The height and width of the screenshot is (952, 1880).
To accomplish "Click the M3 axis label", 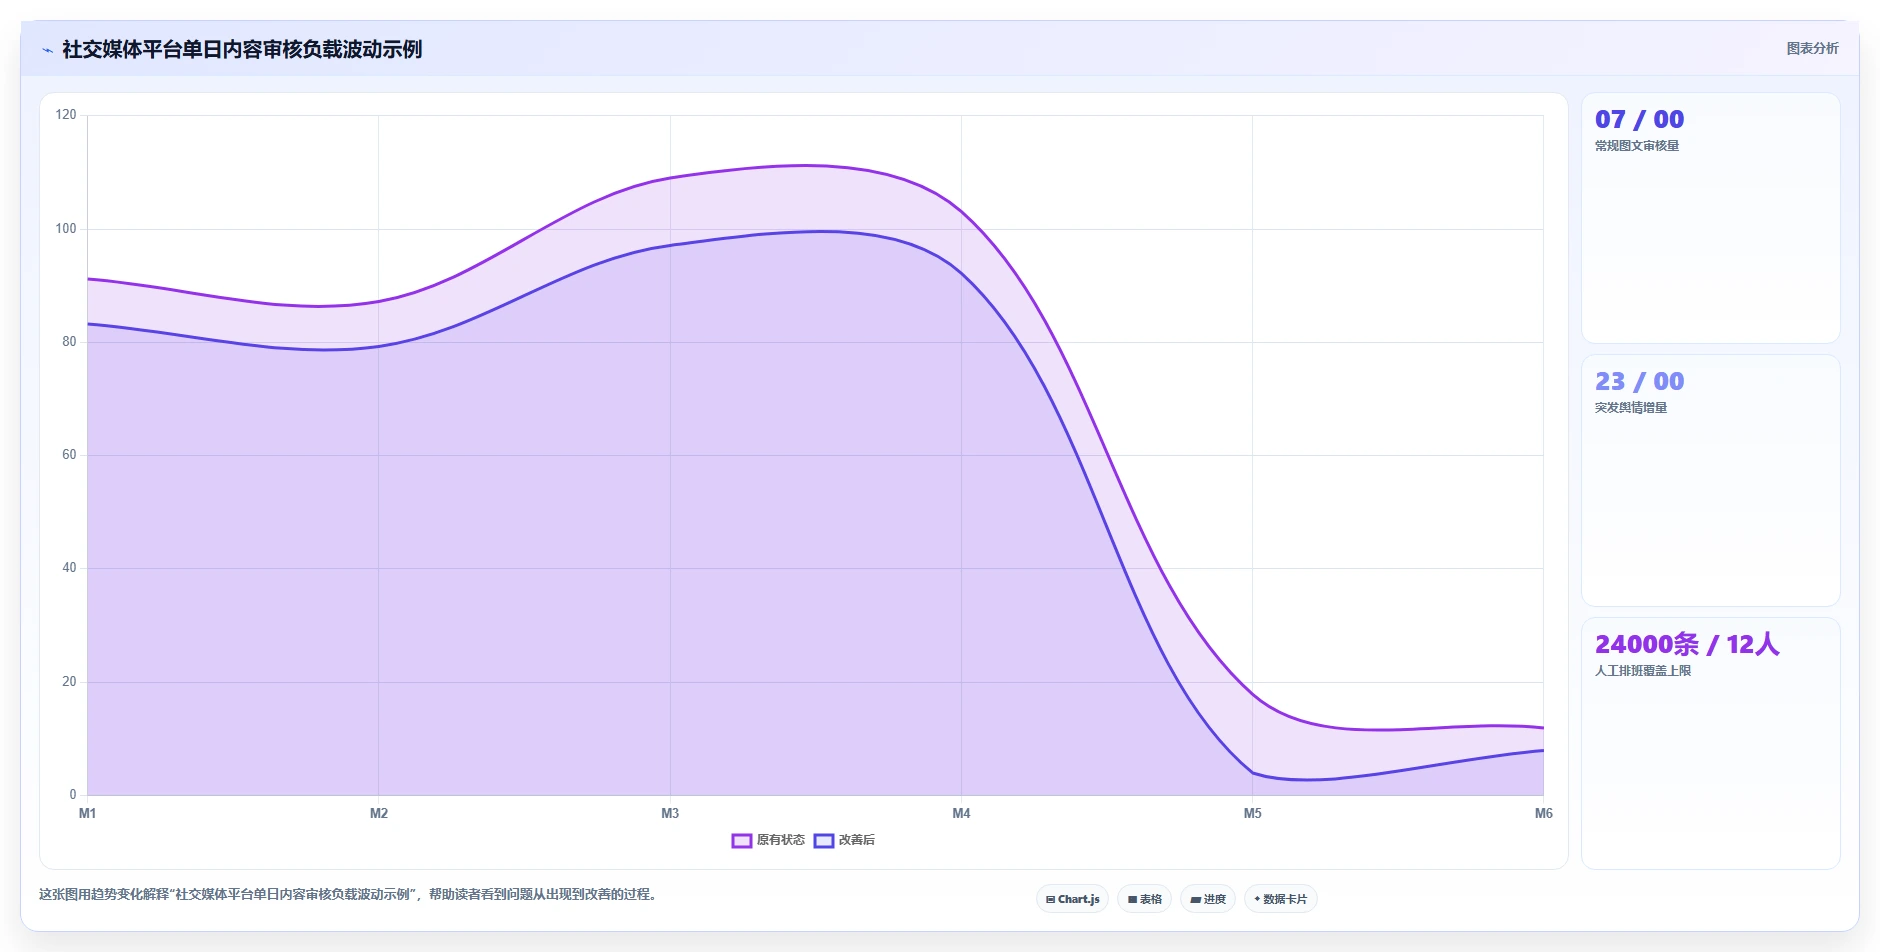I will click(670, 814).
